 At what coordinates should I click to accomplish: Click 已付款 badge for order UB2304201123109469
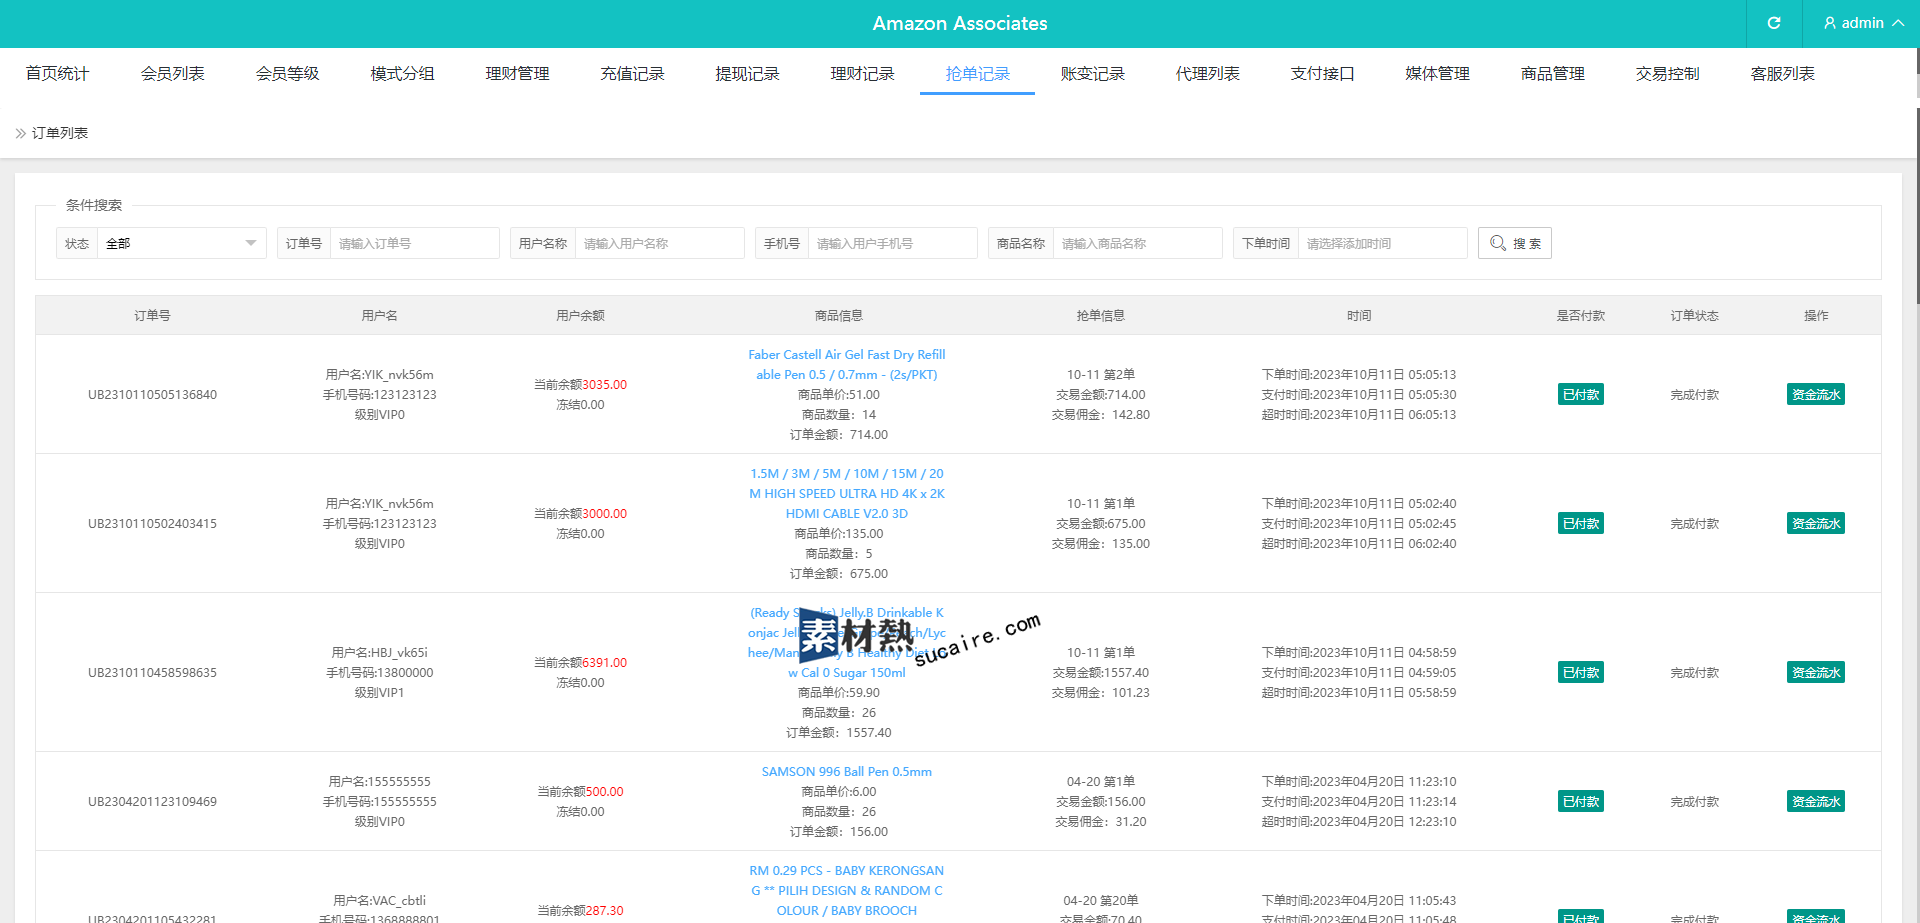tap(1581, 801)
